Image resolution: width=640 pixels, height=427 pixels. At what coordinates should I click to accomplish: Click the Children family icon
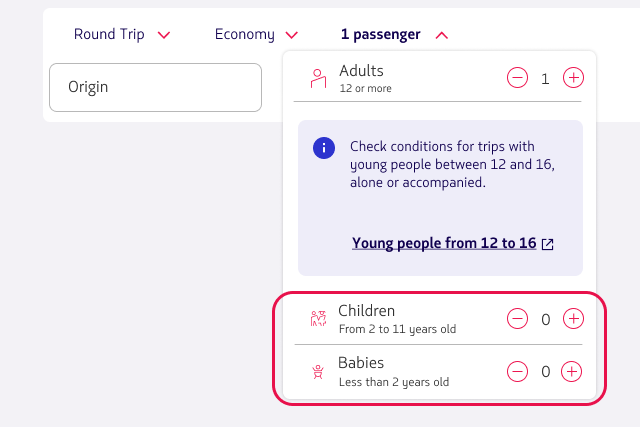pyautogui.click(x=318, y=318)
